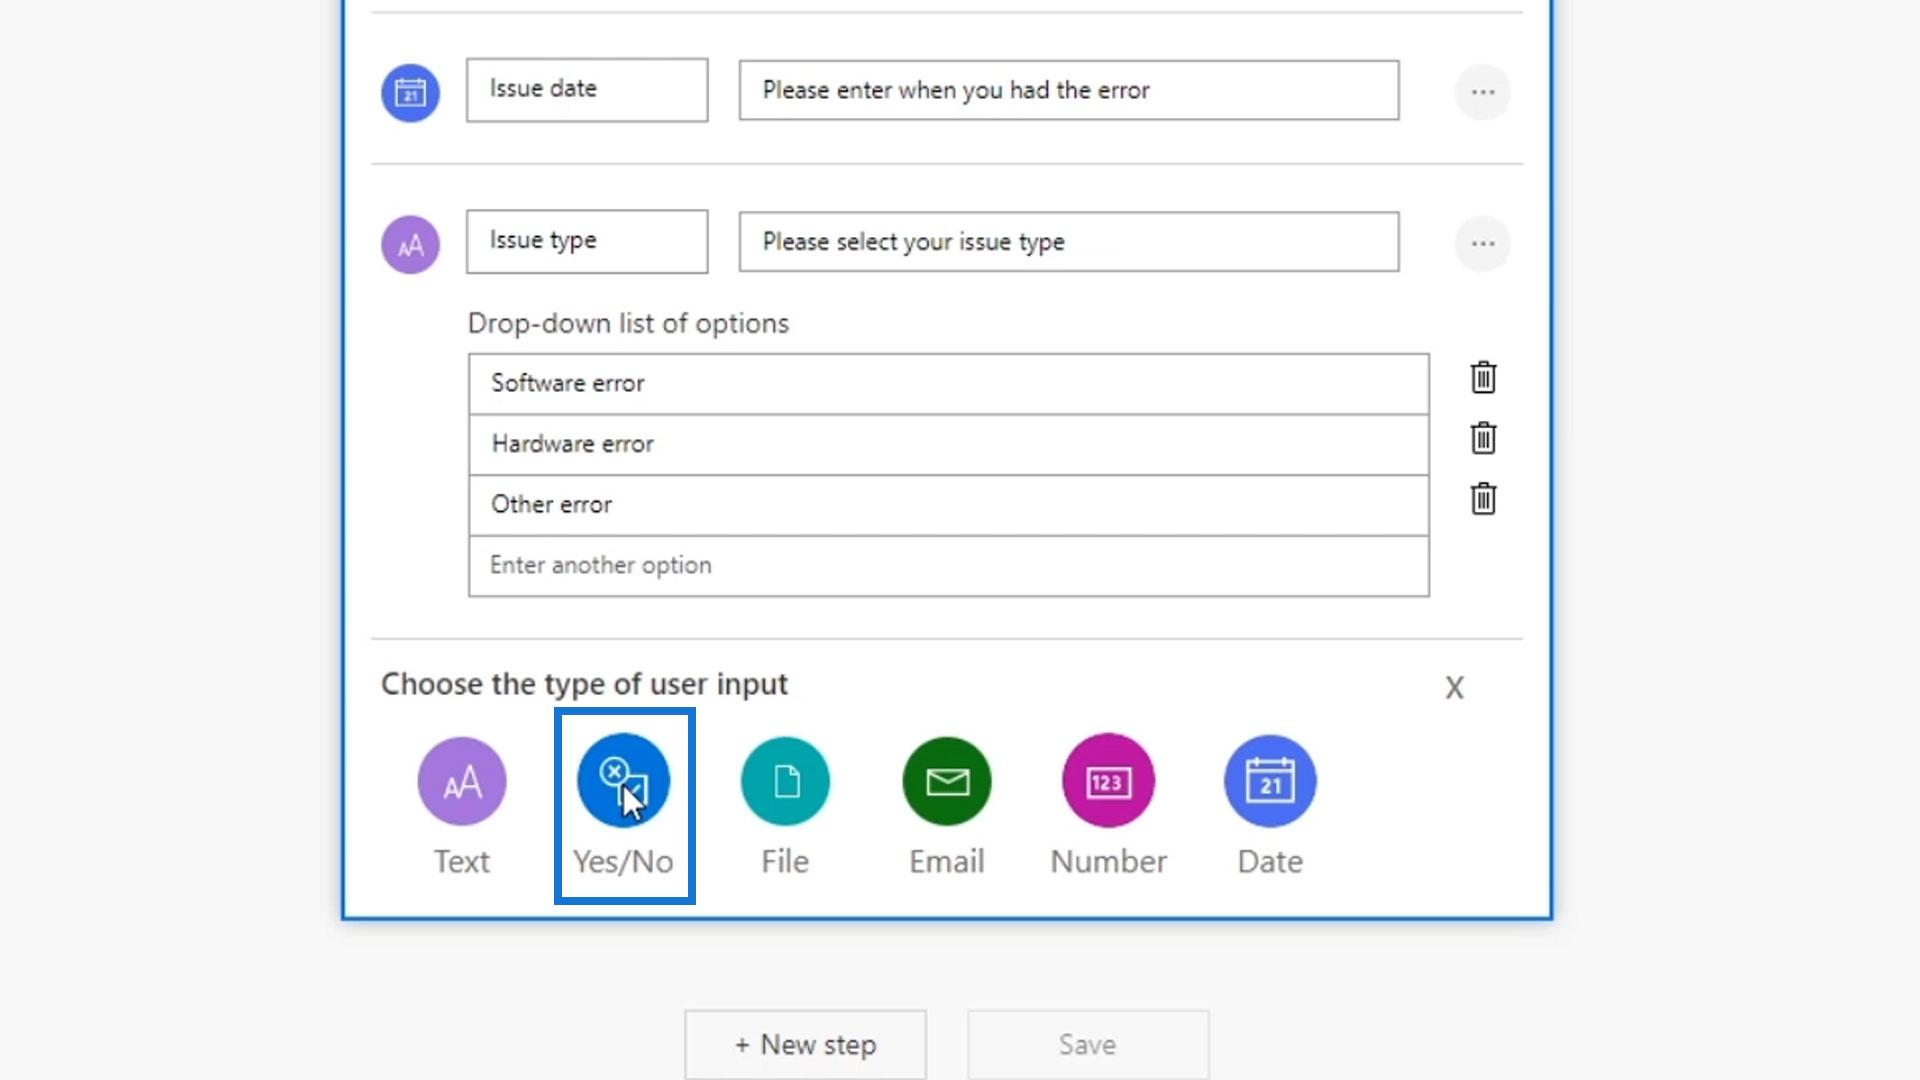This screenshot has height=1080, width=1920.
Task: Click the Other error option field
Action: click(x=948, y=505)
